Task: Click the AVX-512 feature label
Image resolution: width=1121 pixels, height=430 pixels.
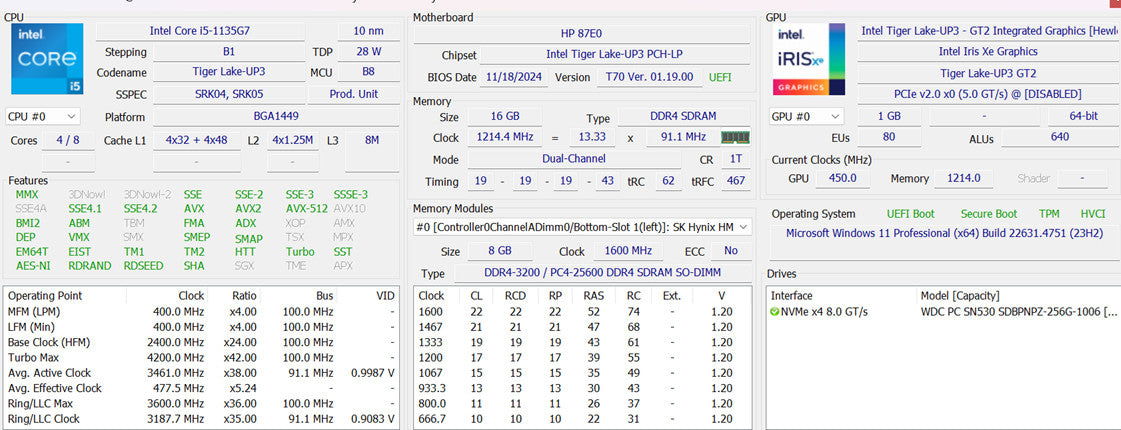Action: (307, 209)
